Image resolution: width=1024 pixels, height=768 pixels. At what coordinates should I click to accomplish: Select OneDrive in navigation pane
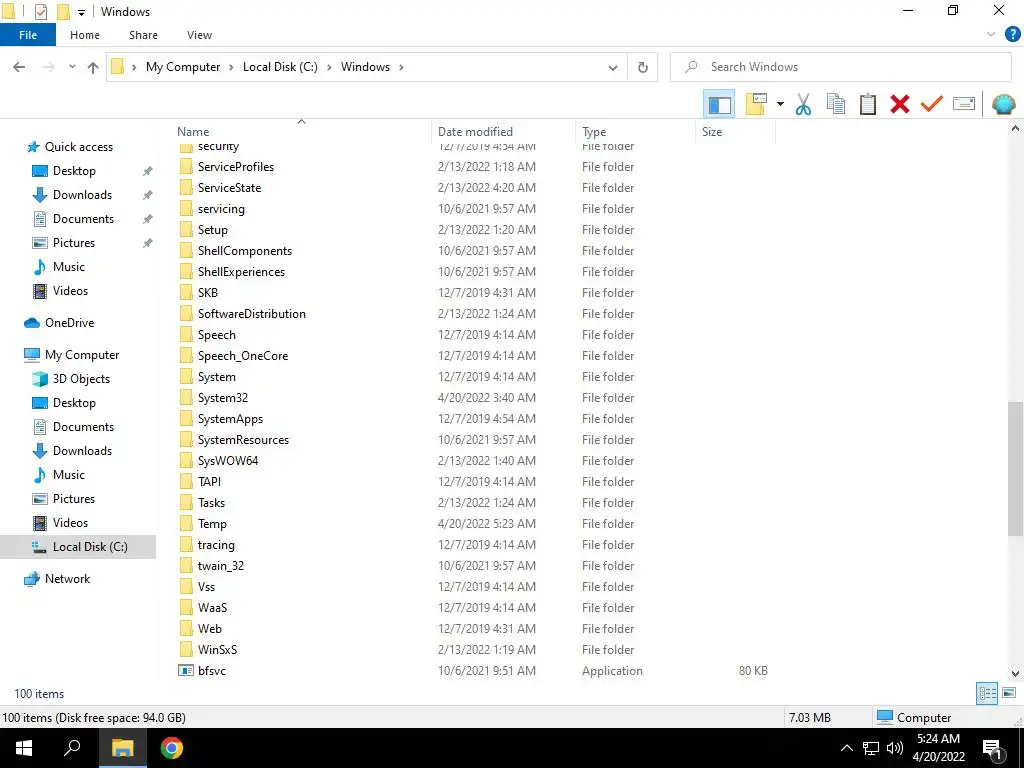tap(69, 323)
